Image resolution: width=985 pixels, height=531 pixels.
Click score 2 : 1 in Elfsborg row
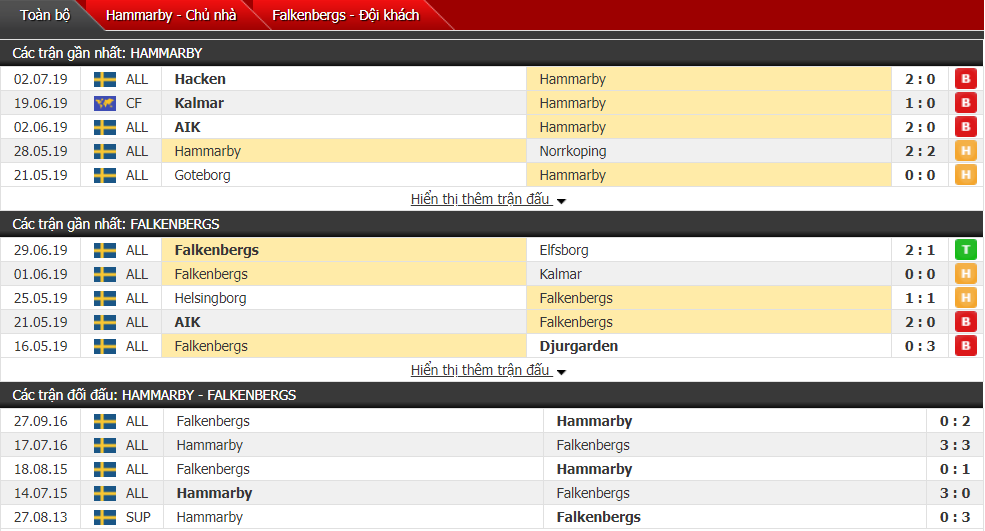click(920, 250)
